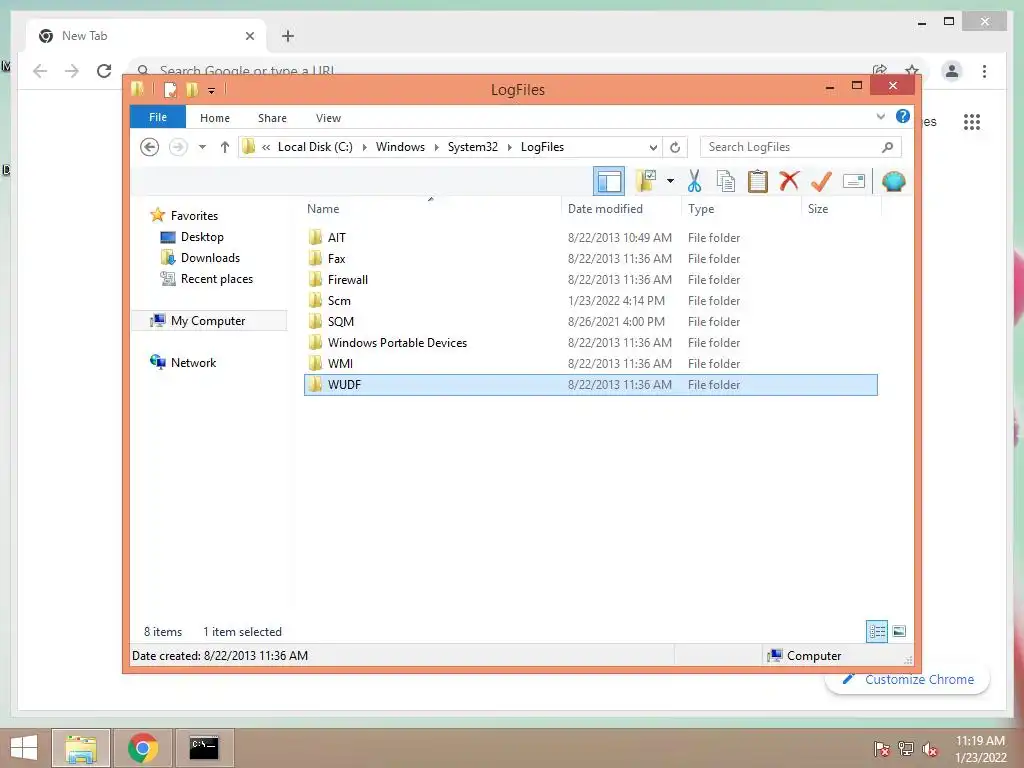The width and height of the screenshot is (1024, 768).
Task: Click quick access New folder icon in title bar
Action: 192,89
